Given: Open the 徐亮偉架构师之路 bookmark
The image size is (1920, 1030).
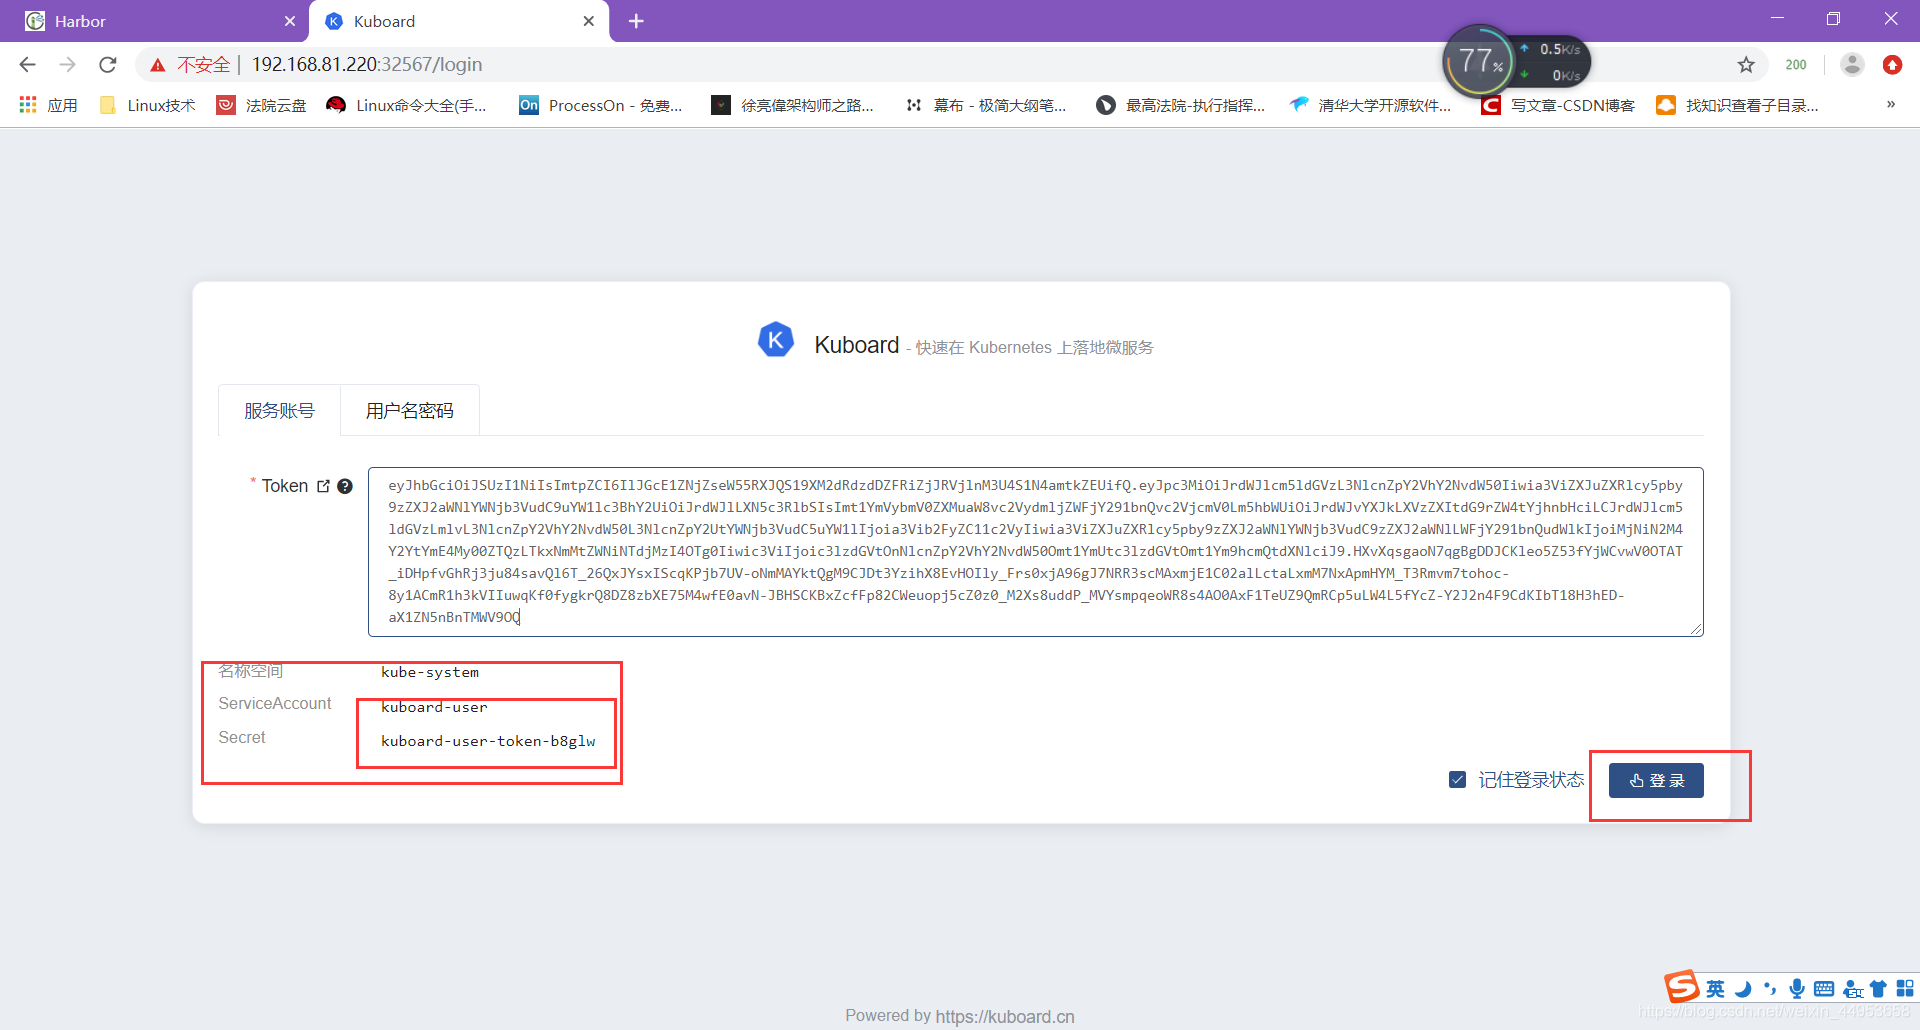Looking at the screenshot, I should pos(792,105).
